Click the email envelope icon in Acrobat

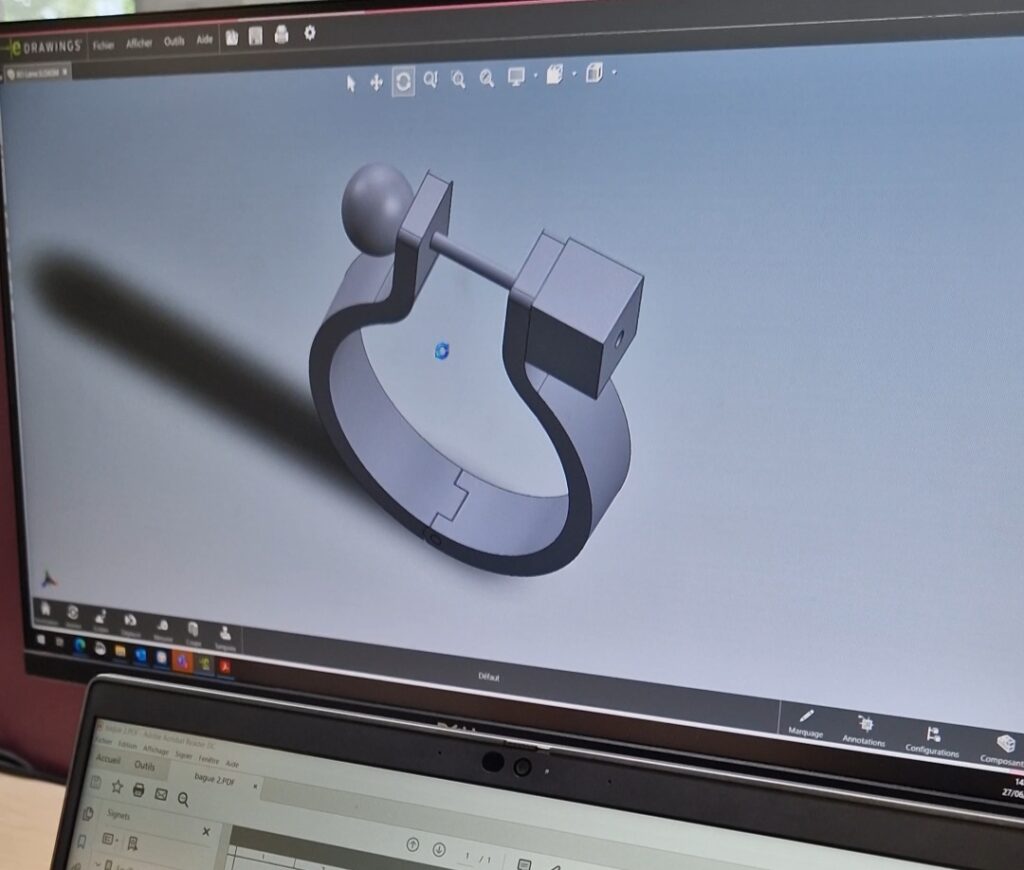(161, 794)
